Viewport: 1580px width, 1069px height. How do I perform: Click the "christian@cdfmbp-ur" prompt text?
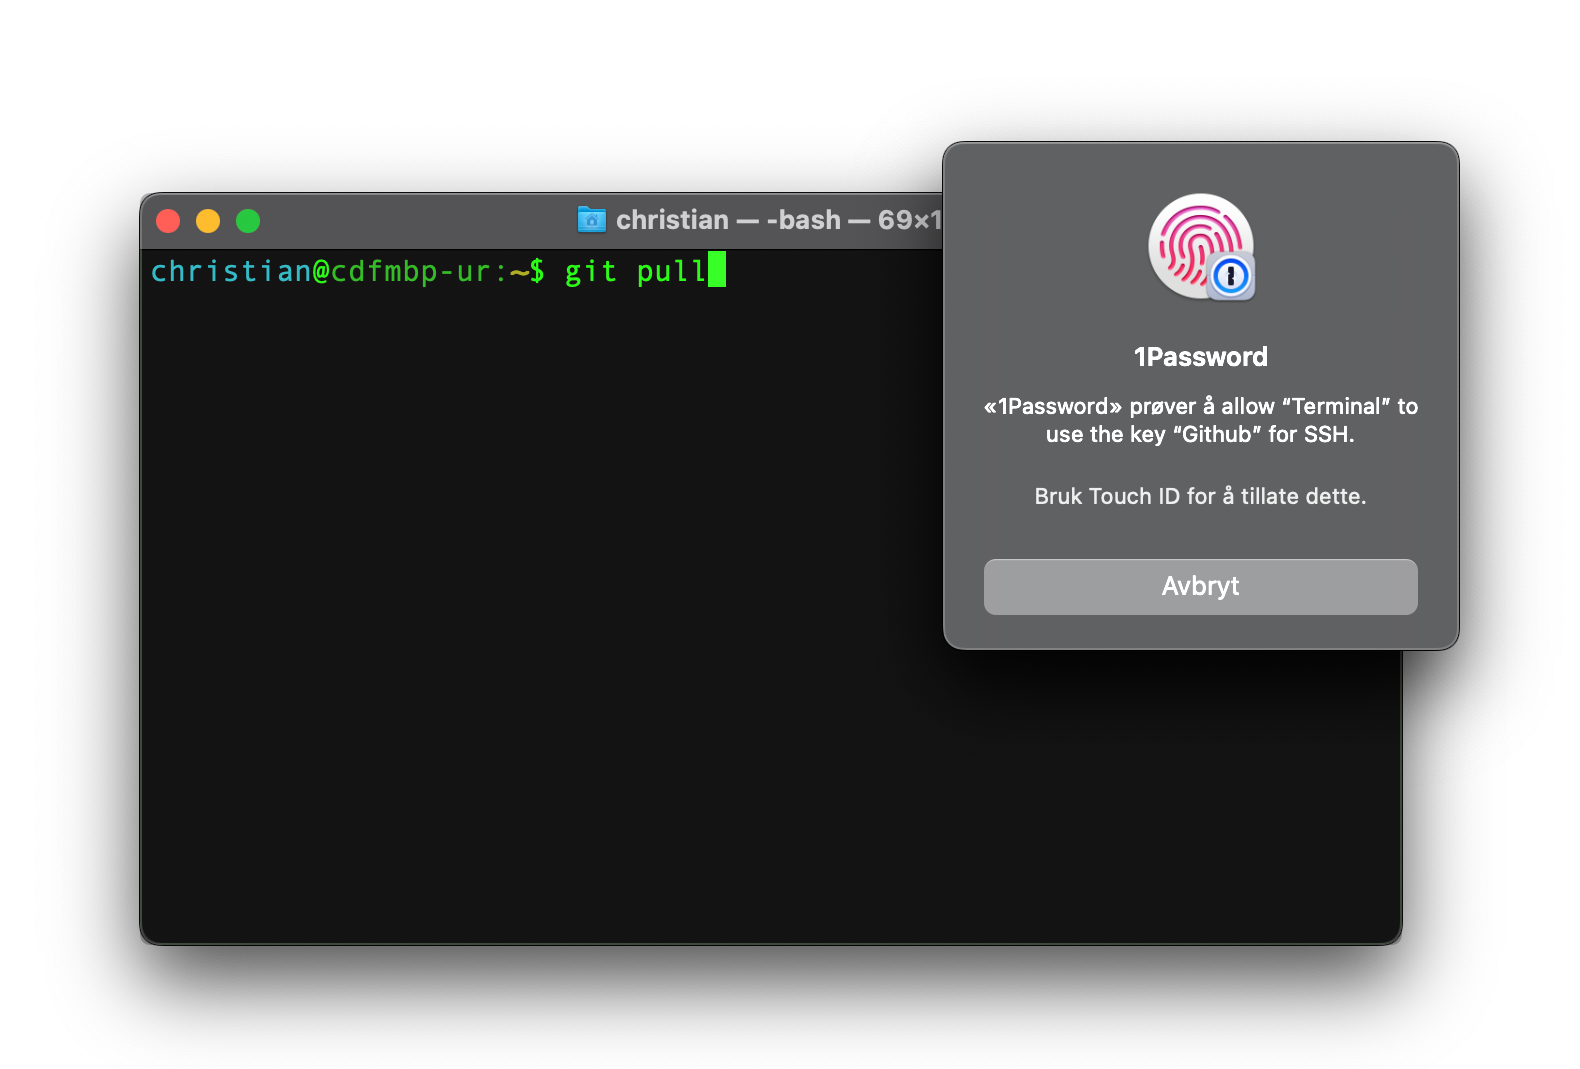click(320, 271)
